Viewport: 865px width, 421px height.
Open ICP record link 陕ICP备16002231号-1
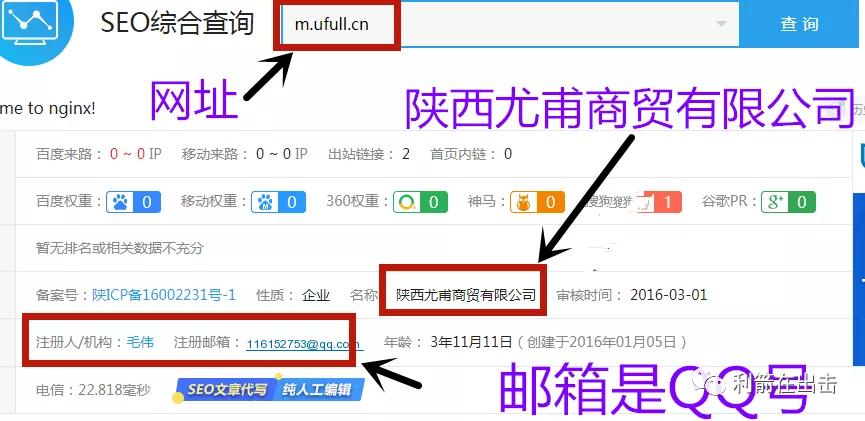(x=164, y=295)
